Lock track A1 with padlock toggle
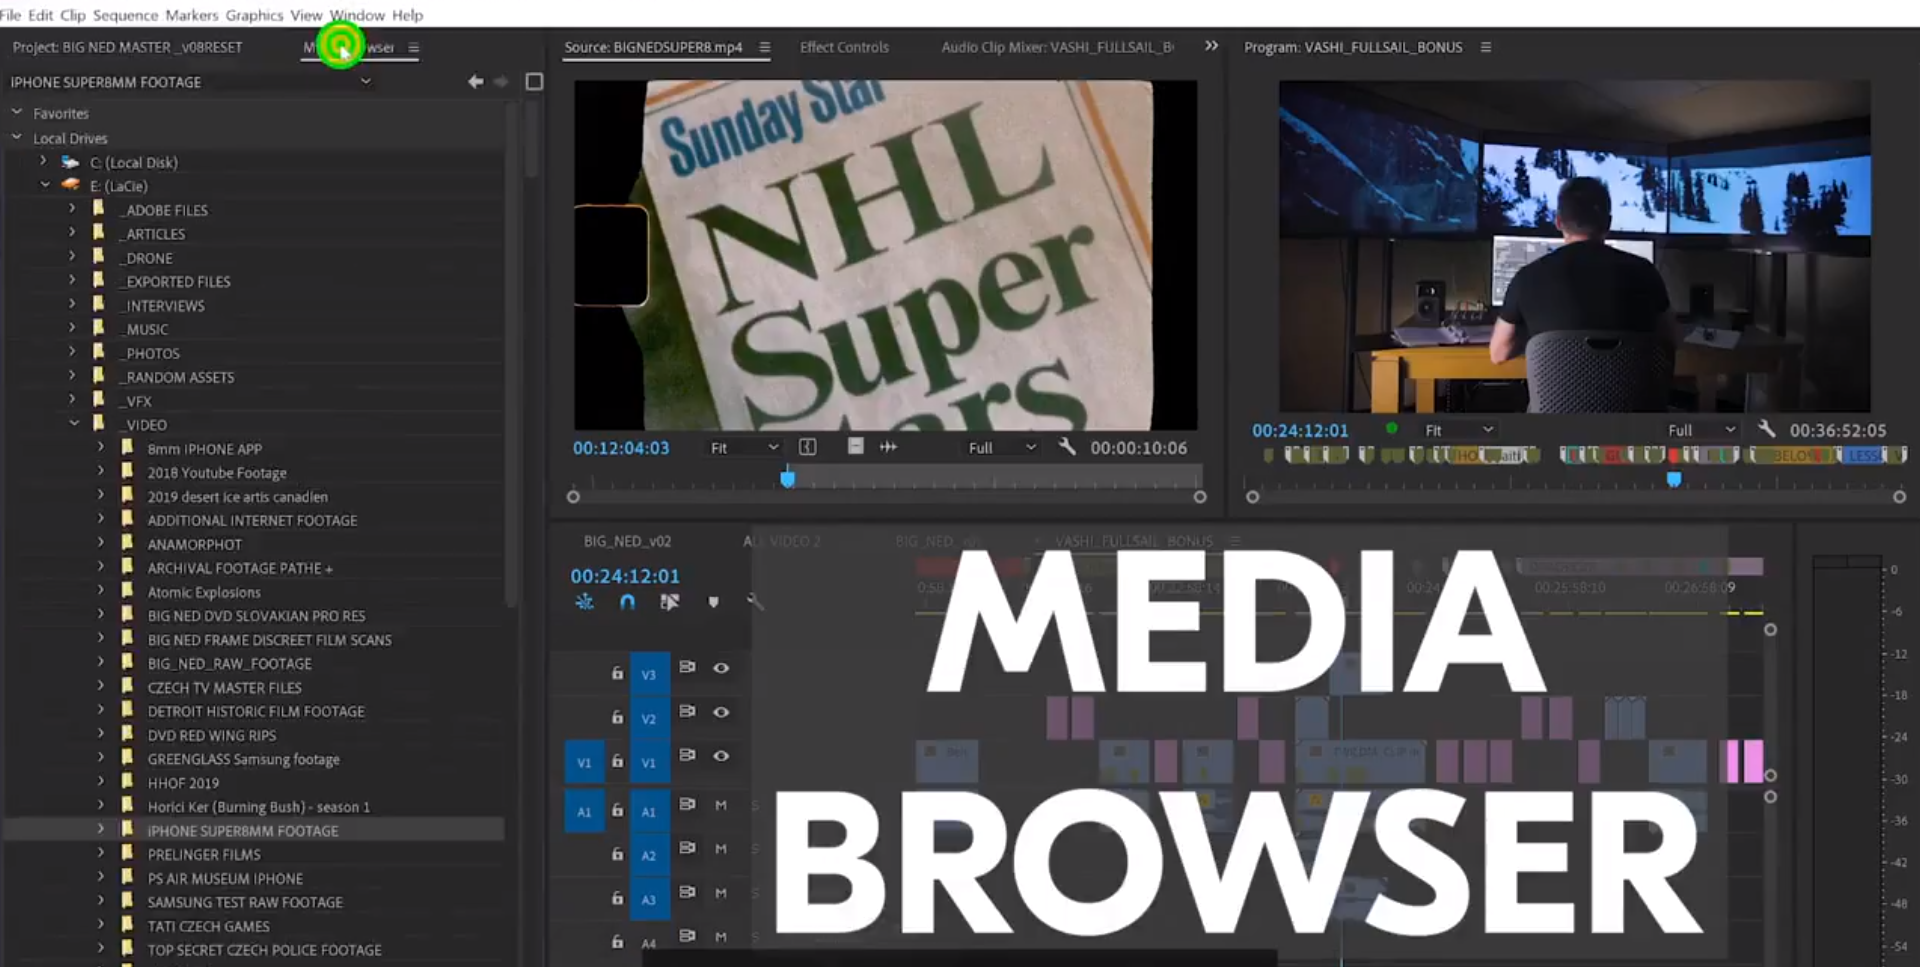 (x=617, y=810)
